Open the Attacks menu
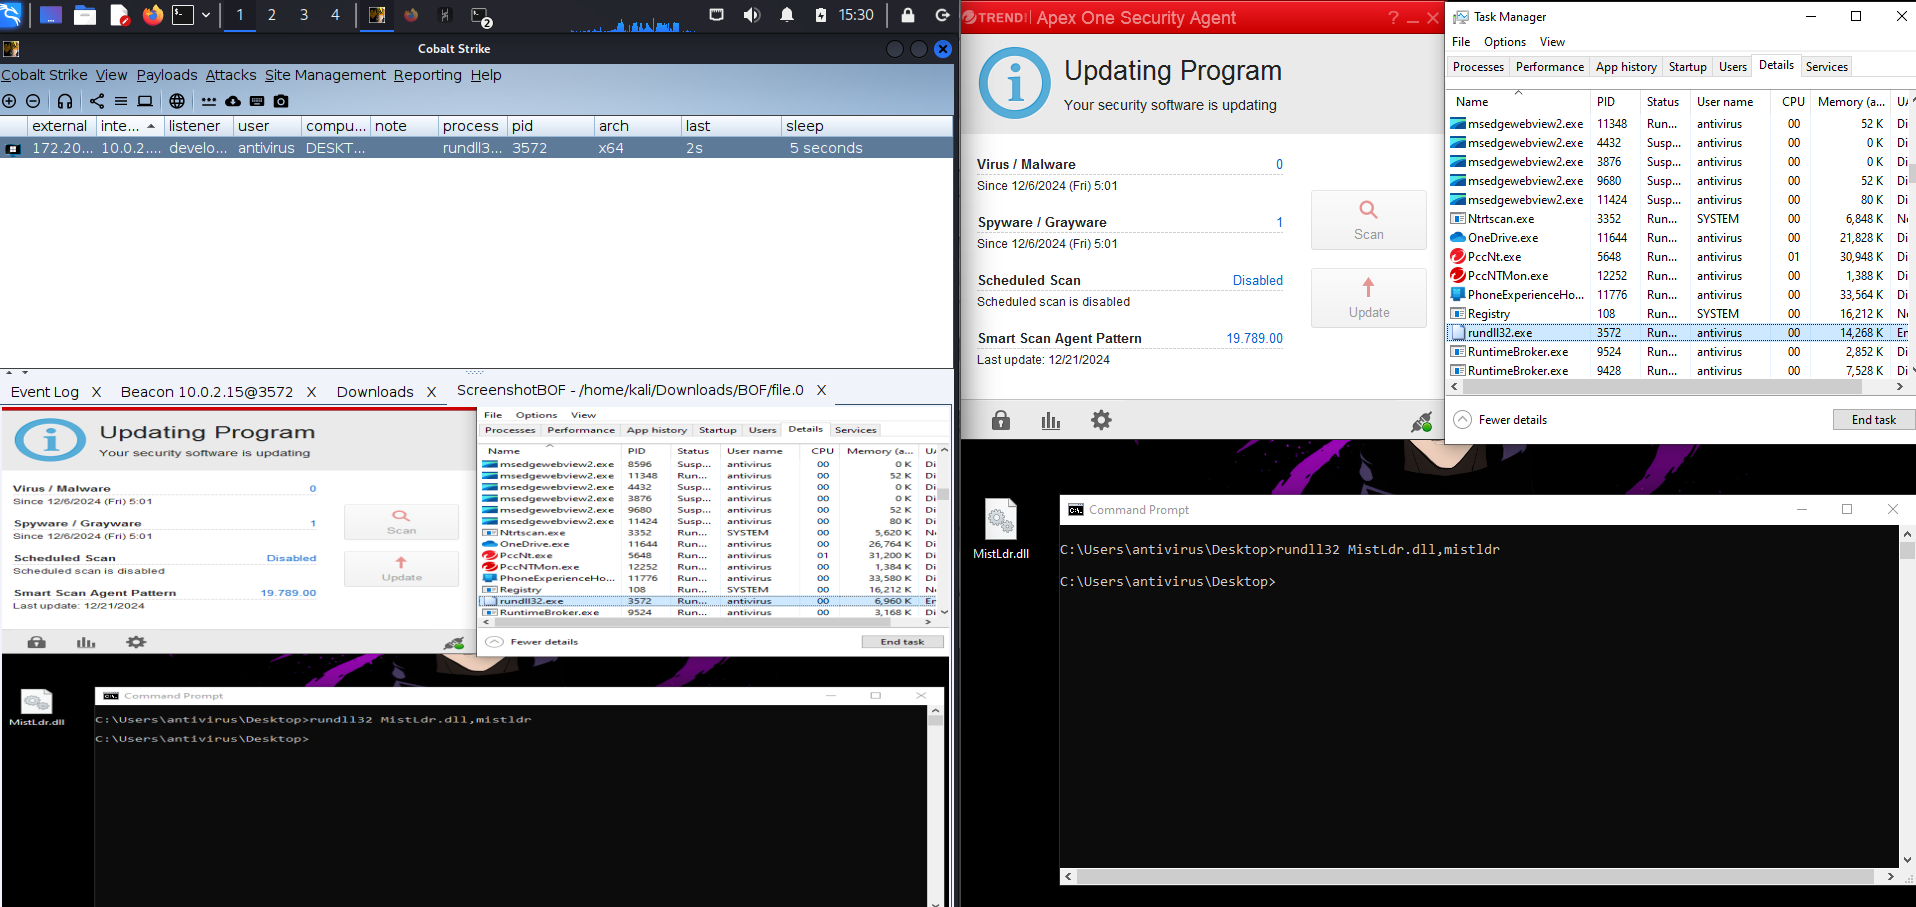 tap(231, 75)
